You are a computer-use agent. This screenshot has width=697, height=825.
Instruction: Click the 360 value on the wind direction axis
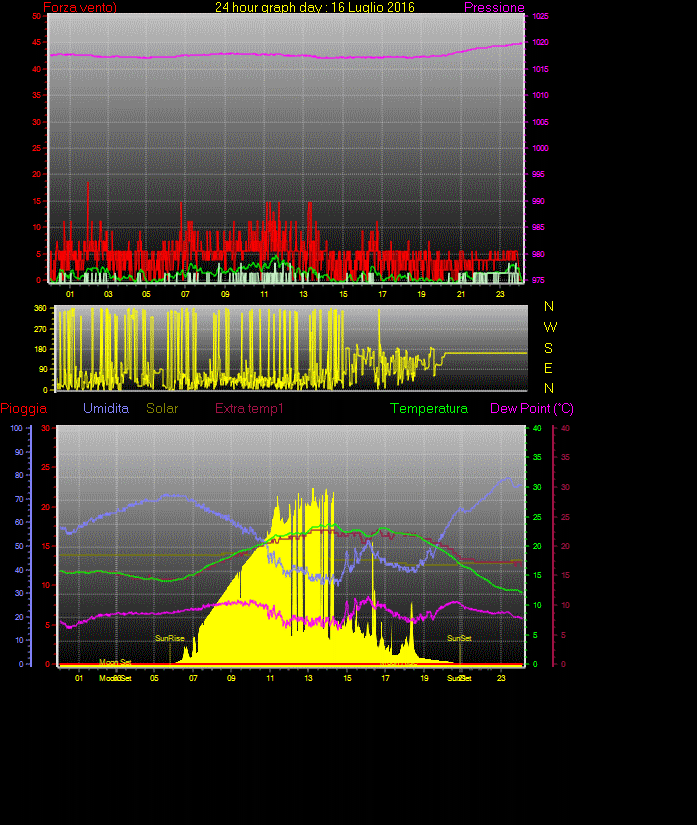(41, 308)
